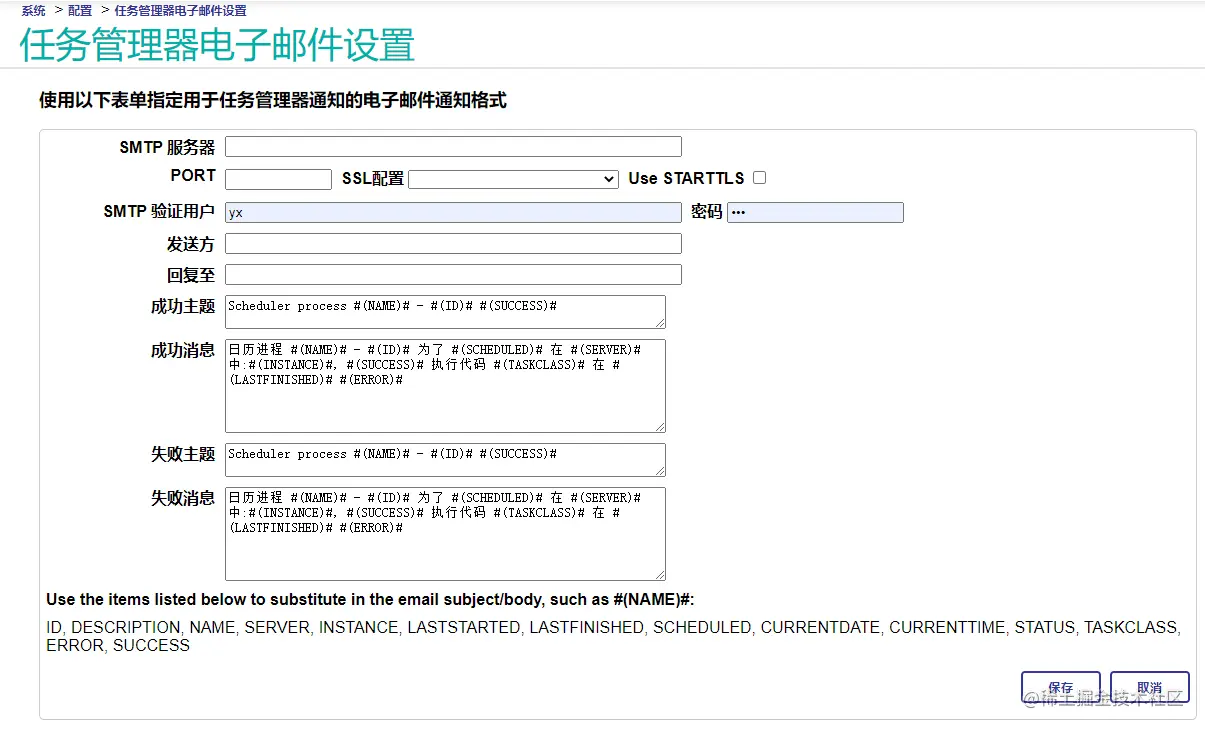The height and width of the screenshot is (730, 1205).
Task: Click the page title 任务管理器电子邮件设置
Action: (x=217, y=45)
